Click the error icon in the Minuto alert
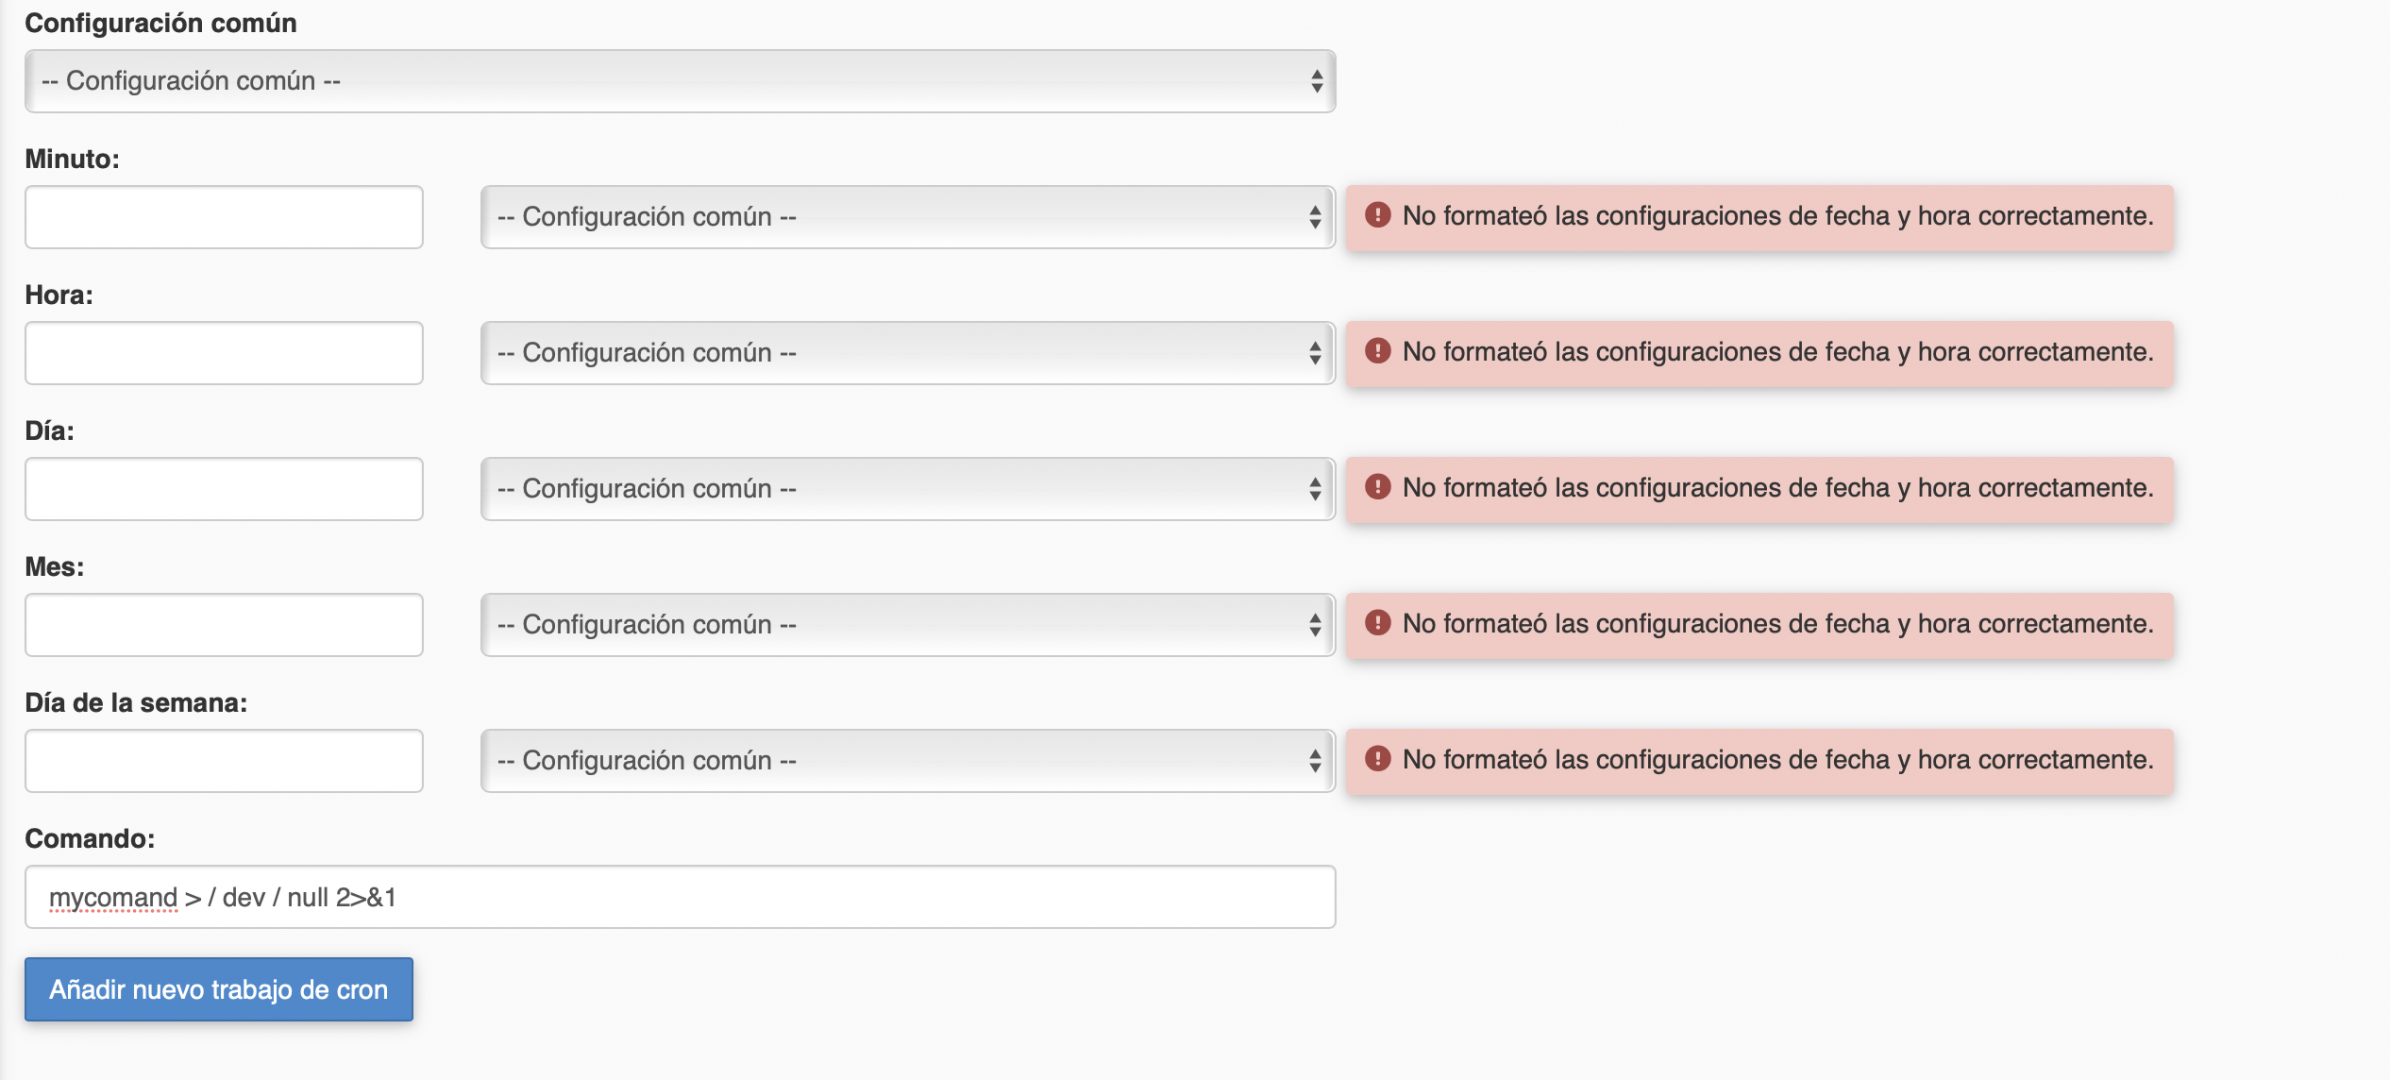This screenshot has width=2390, height=1080. tap(1377, 215)
